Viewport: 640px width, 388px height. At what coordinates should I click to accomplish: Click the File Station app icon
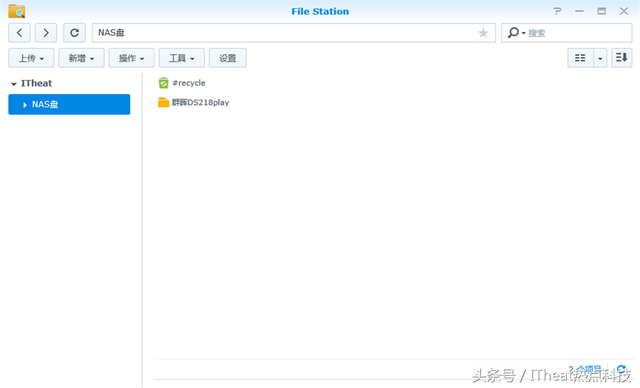[17, 11]
